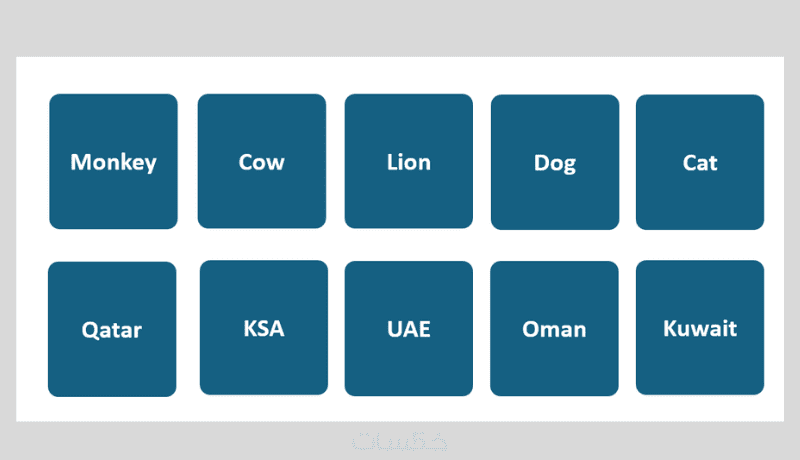Select the UAE tile
This screenshot has height=460, width=800.
pyautogui.click(x=408, y=328)
